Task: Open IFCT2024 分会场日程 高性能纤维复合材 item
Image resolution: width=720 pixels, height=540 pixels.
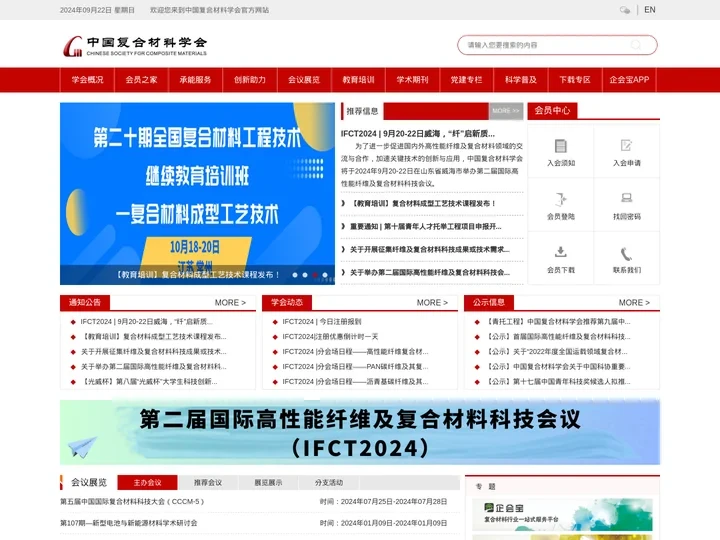Action: tap(355, 352)
